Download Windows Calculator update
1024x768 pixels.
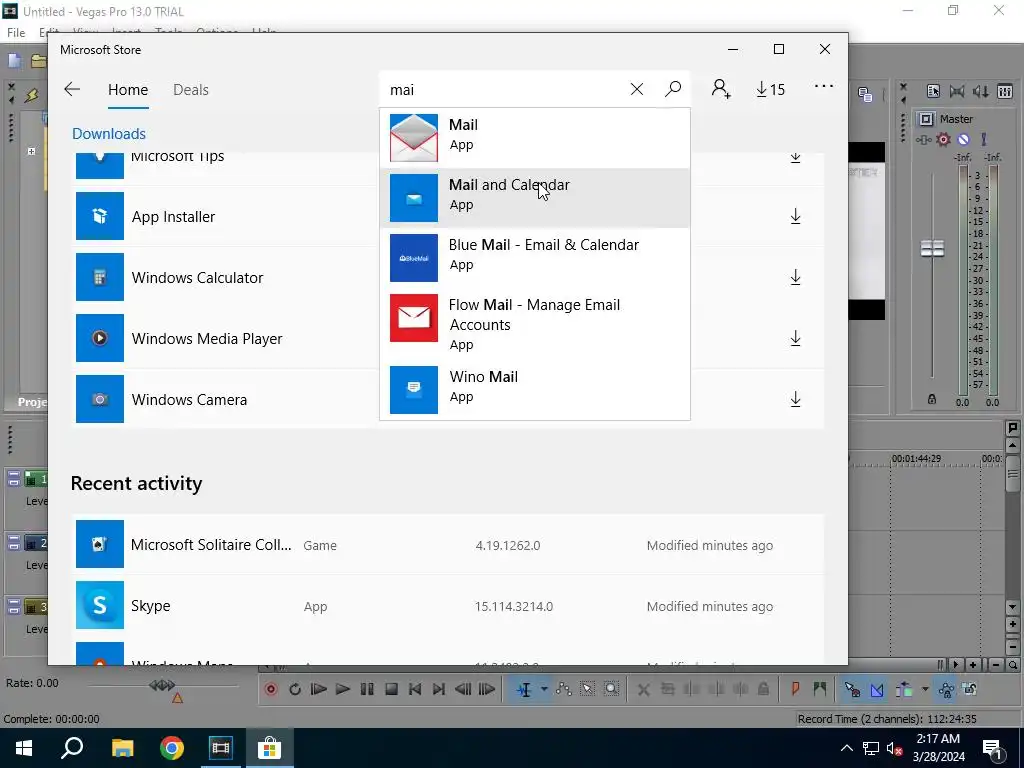click(795, 278)
